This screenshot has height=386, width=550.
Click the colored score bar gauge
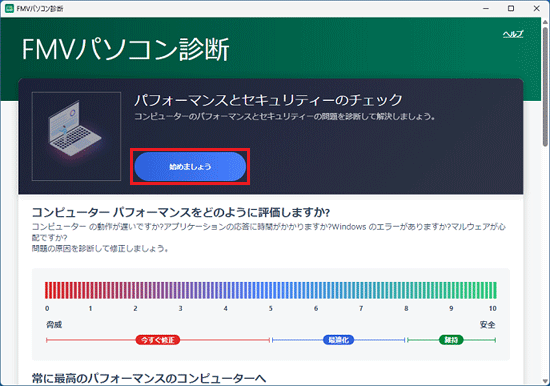pyautogui.click(x=270, y=290)
